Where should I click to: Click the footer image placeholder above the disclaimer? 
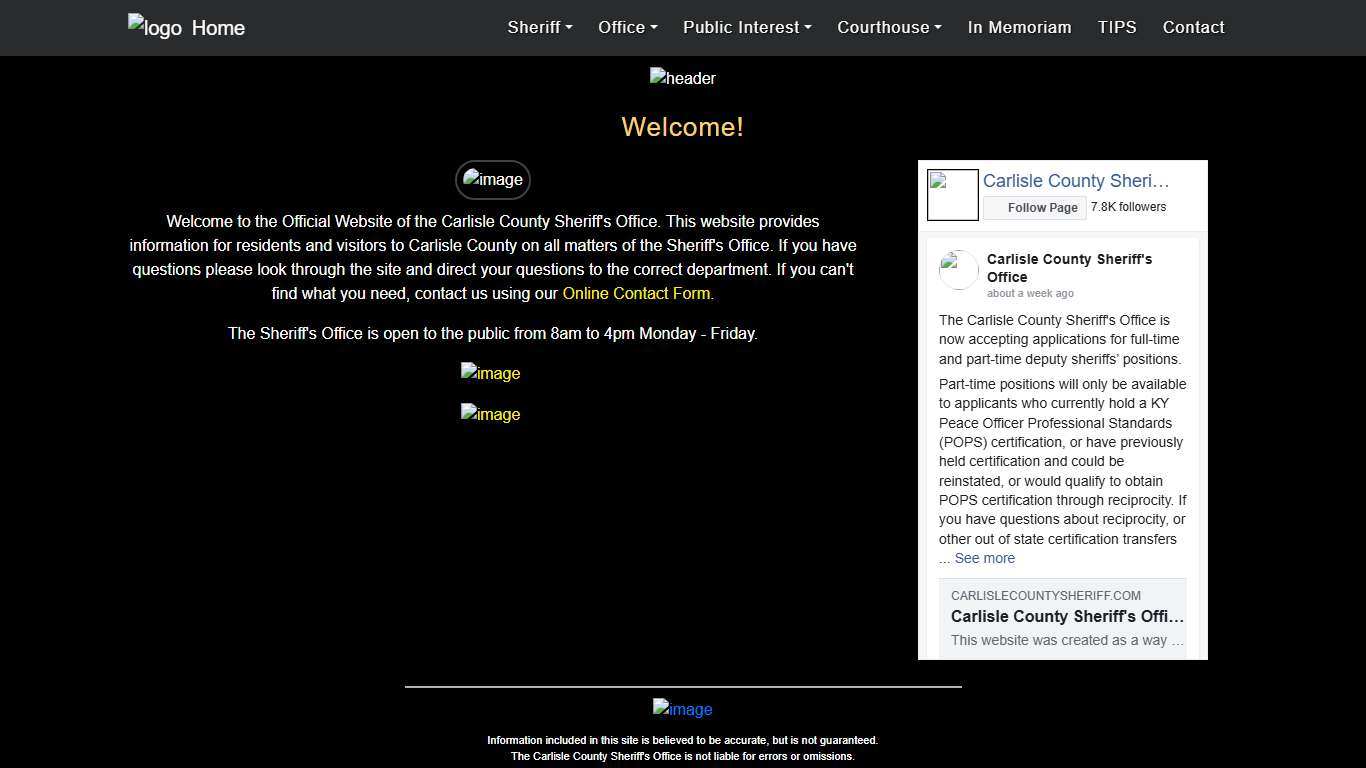click(x=683, y=709)
